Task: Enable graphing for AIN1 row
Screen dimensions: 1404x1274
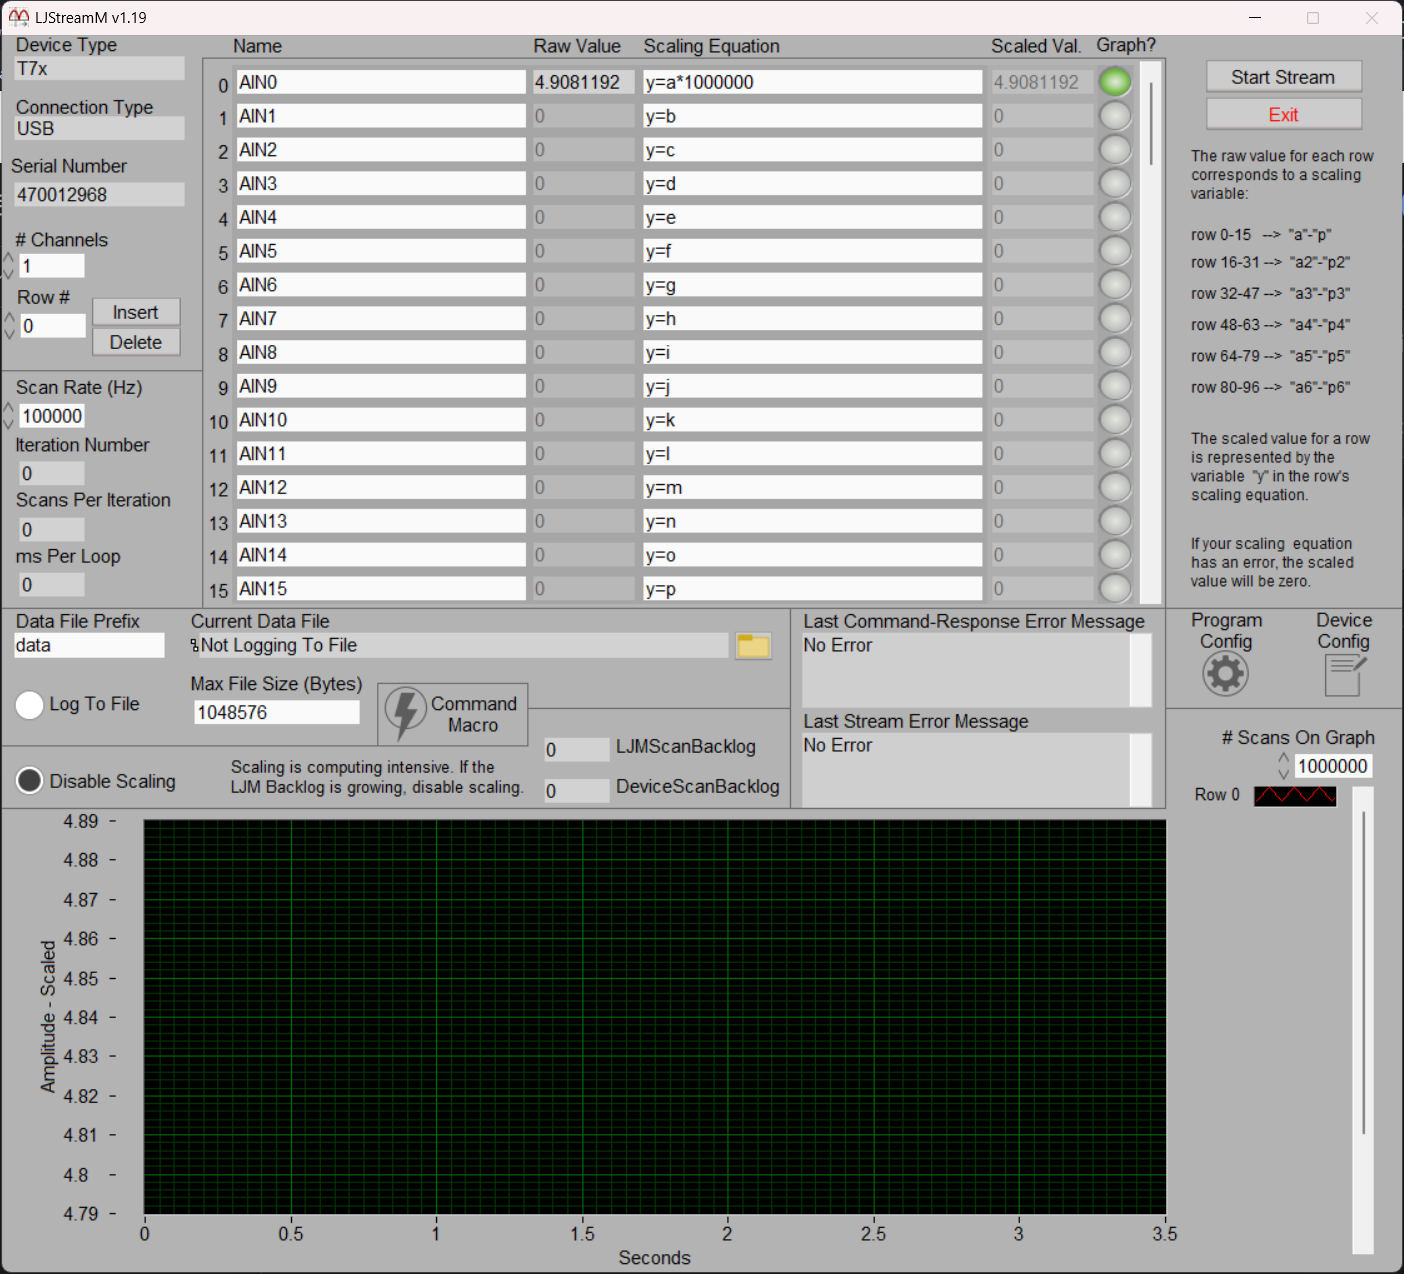Action: 1115,116
